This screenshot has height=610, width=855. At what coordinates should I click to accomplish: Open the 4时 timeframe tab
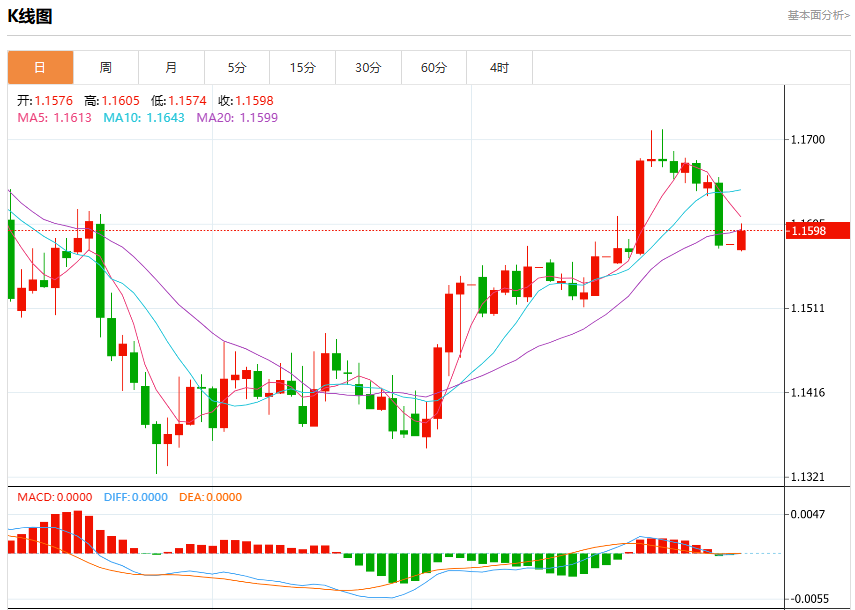pyautogui.click(x=499, y=68)
